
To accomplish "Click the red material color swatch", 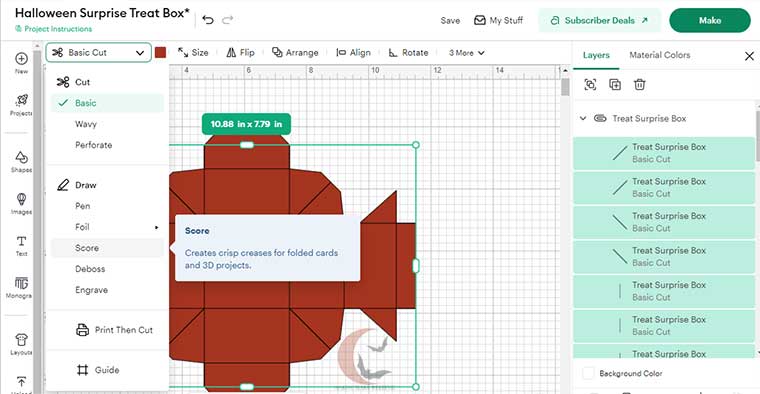I will [160, 52].
